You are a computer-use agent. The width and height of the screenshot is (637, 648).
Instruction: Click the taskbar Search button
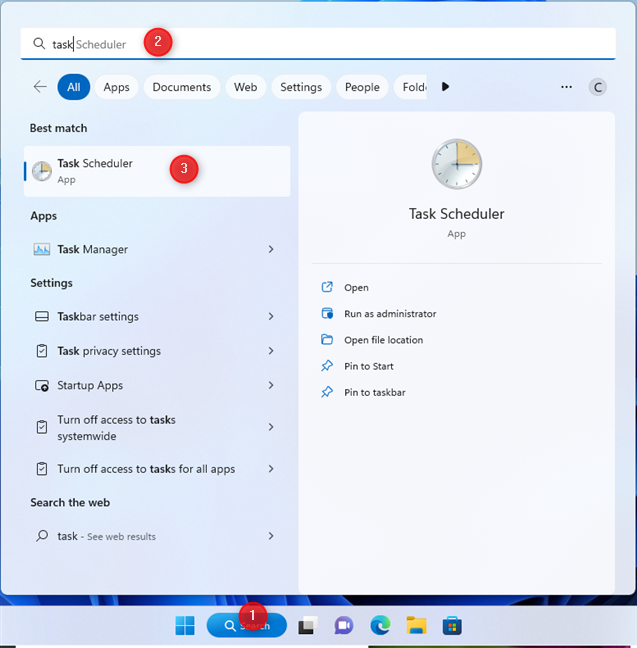pyautogui.click(x=247, y=625)
